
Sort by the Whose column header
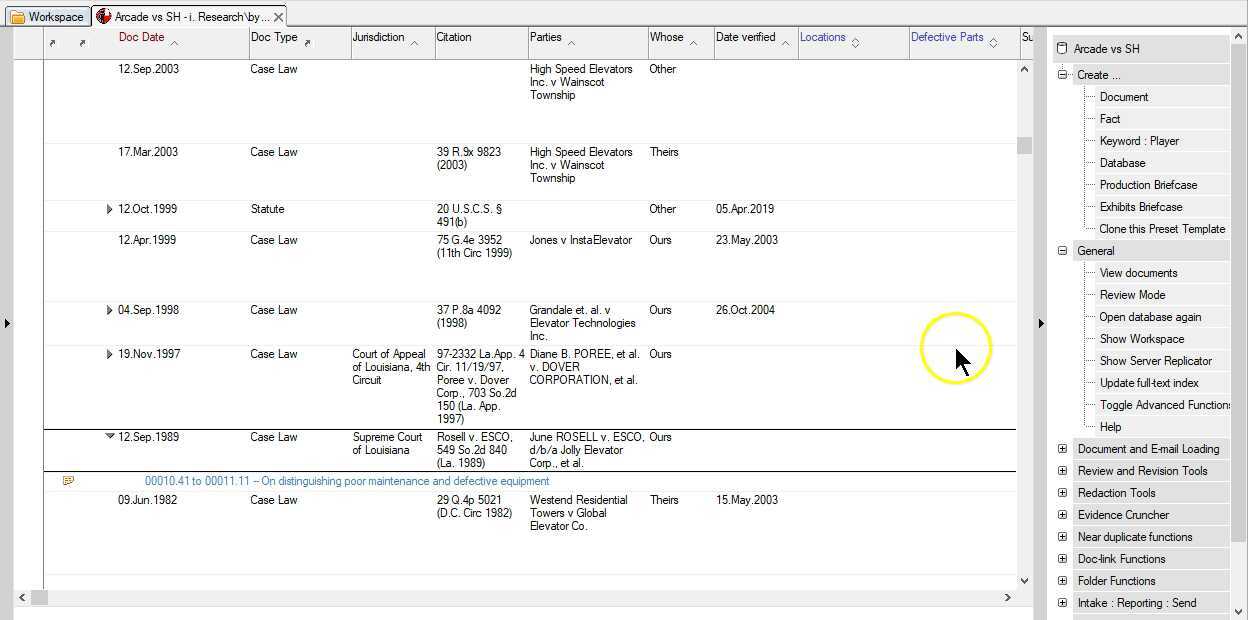click(x=667, y=37)
